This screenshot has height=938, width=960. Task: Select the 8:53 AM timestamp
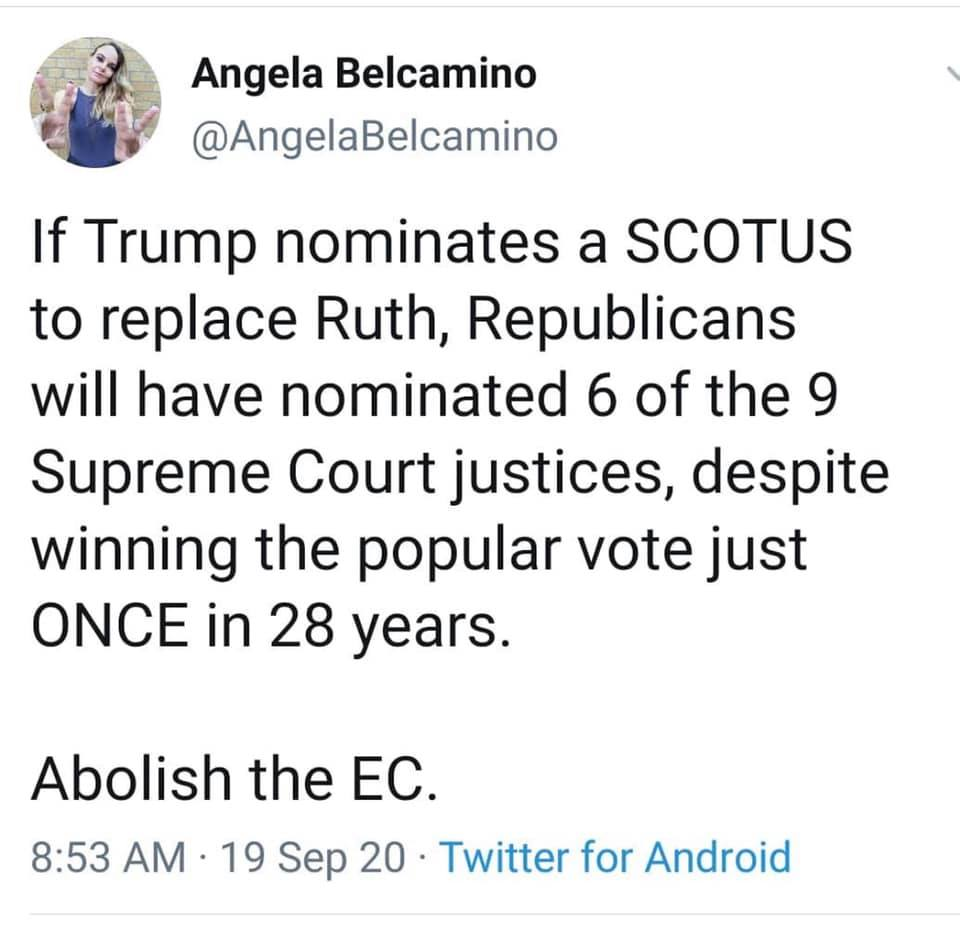[108, 857]
